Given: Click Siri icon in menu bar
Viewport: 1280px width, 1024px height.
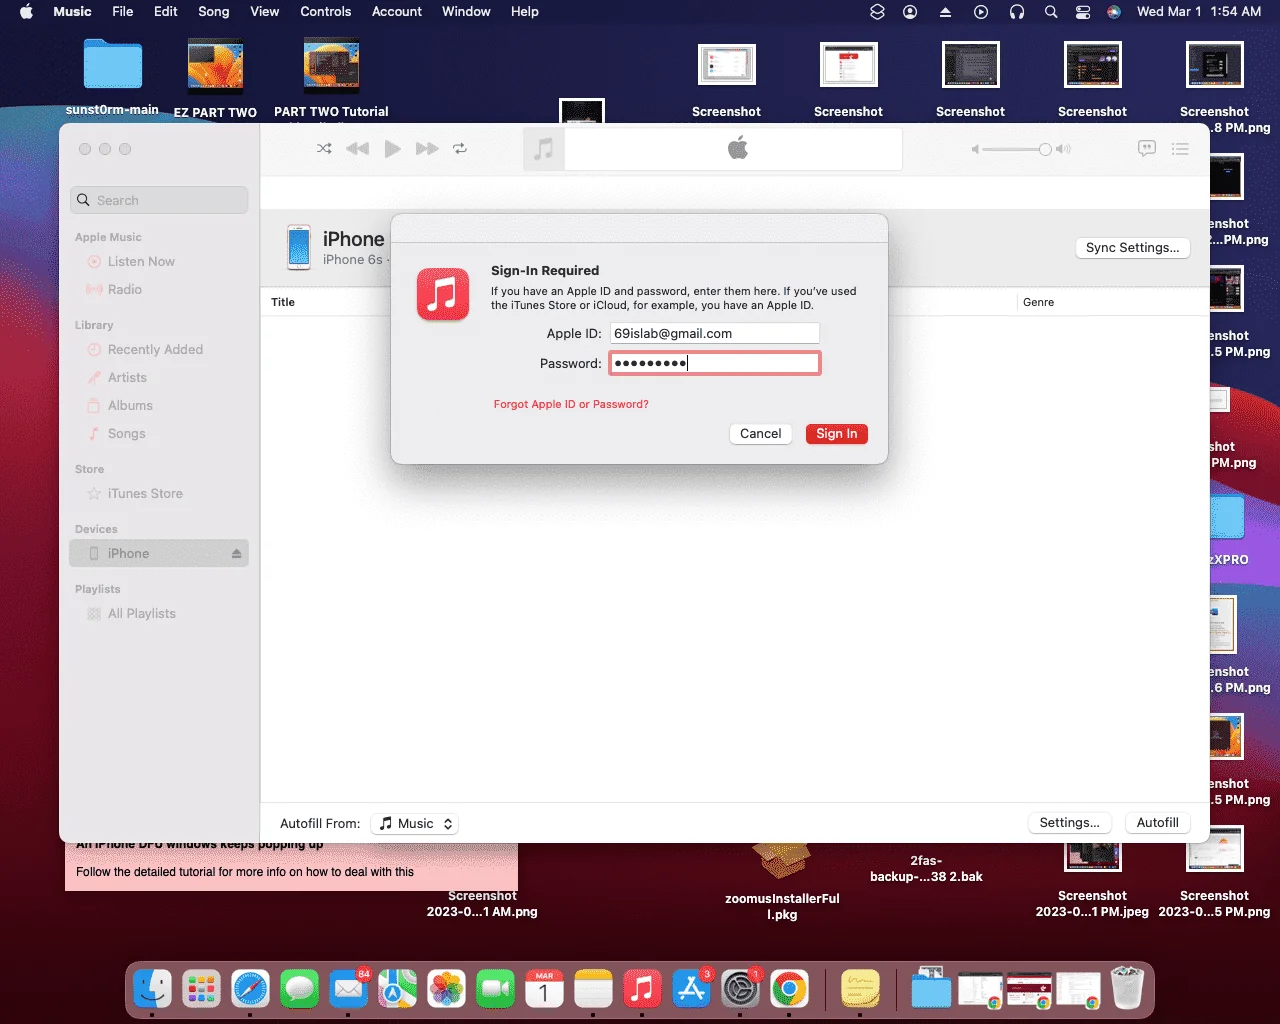Looking at the screenshot, I should [x=1114, y=12].
